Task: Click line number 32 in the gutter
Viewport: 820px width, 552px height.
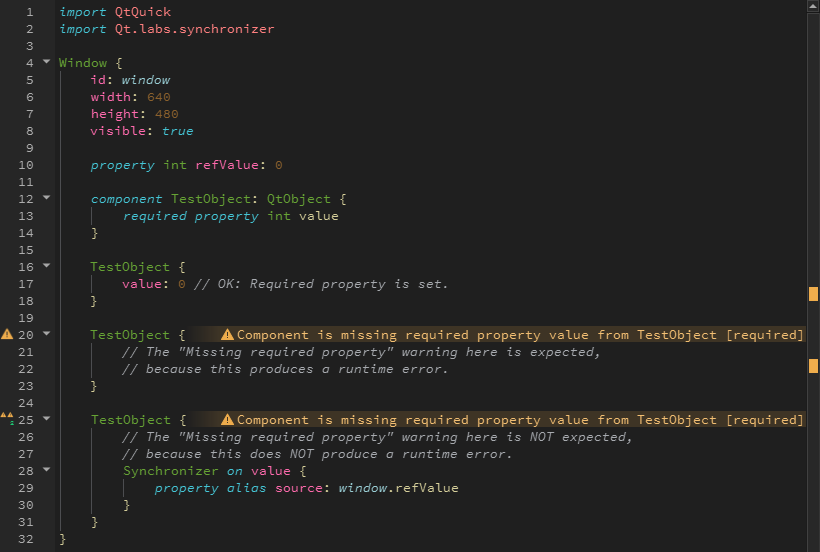Action: (x=26, y=539)
